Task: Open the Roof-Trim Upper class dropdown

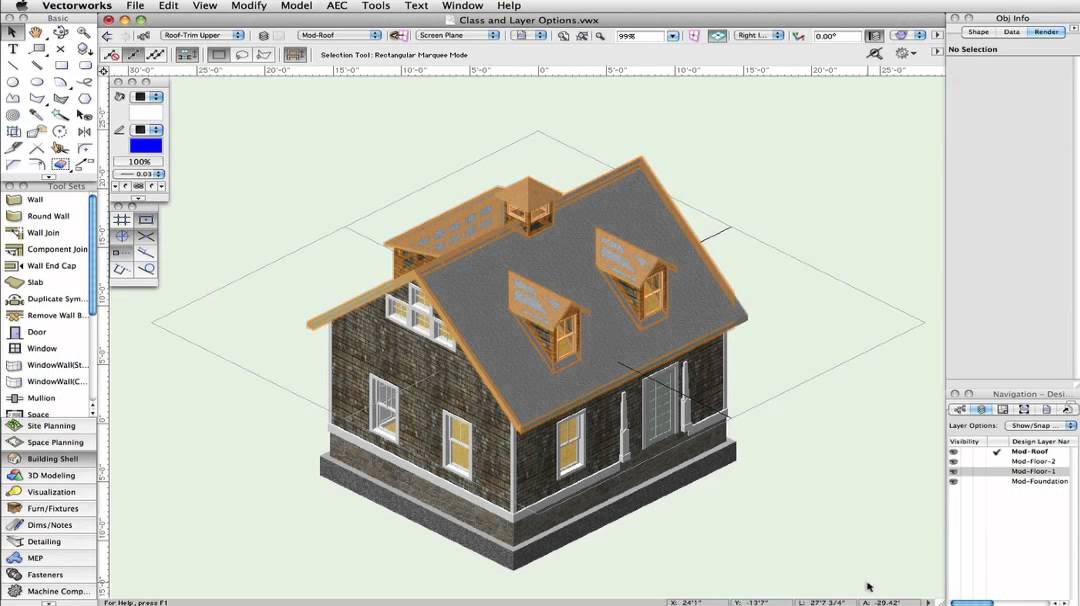Action: tap(202, 35)
